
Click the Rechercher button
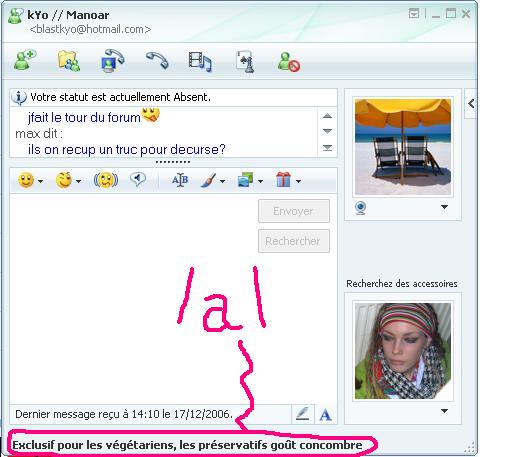294,241
